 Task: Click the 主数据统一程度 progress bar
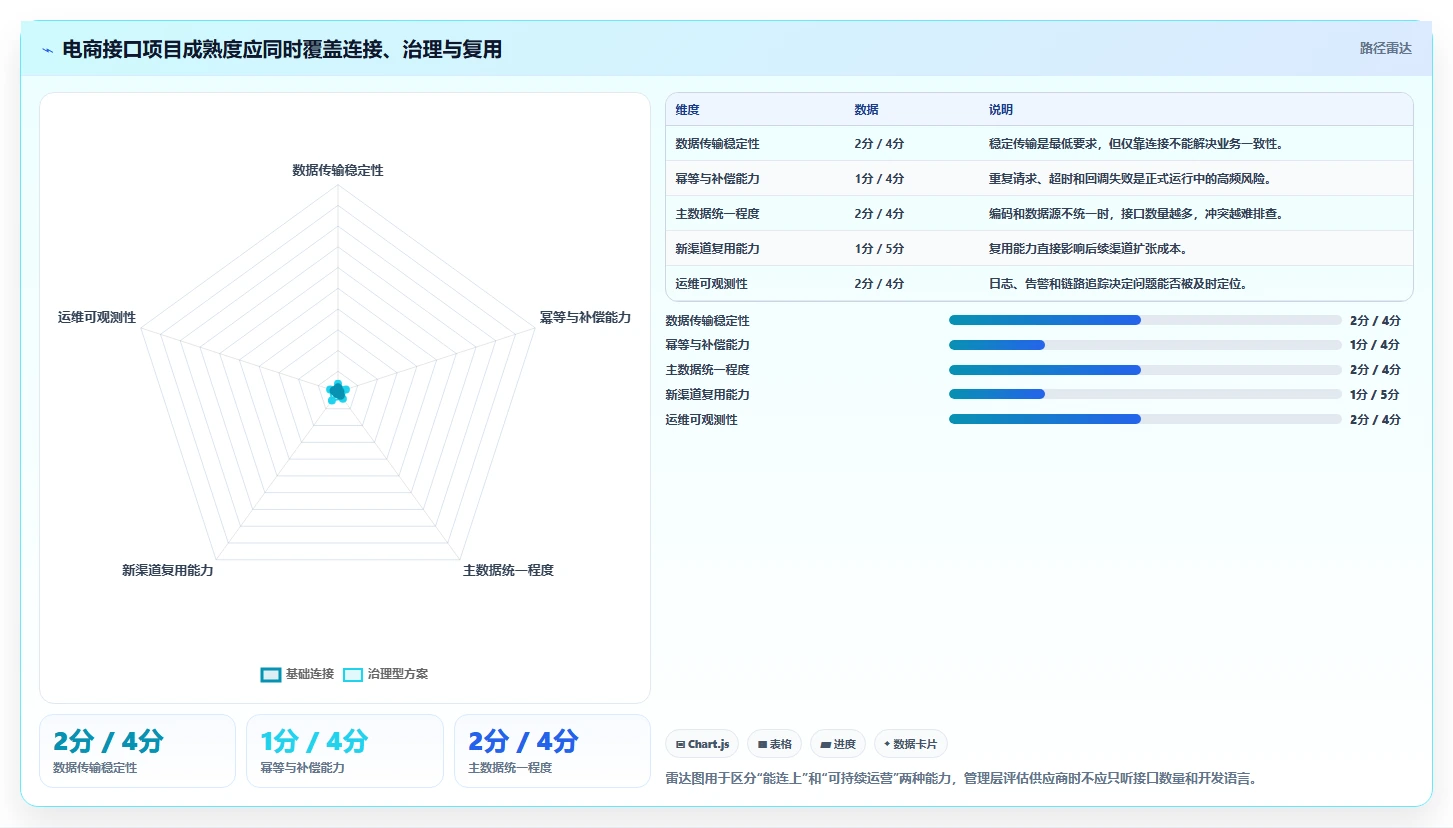click(1145, 370)
